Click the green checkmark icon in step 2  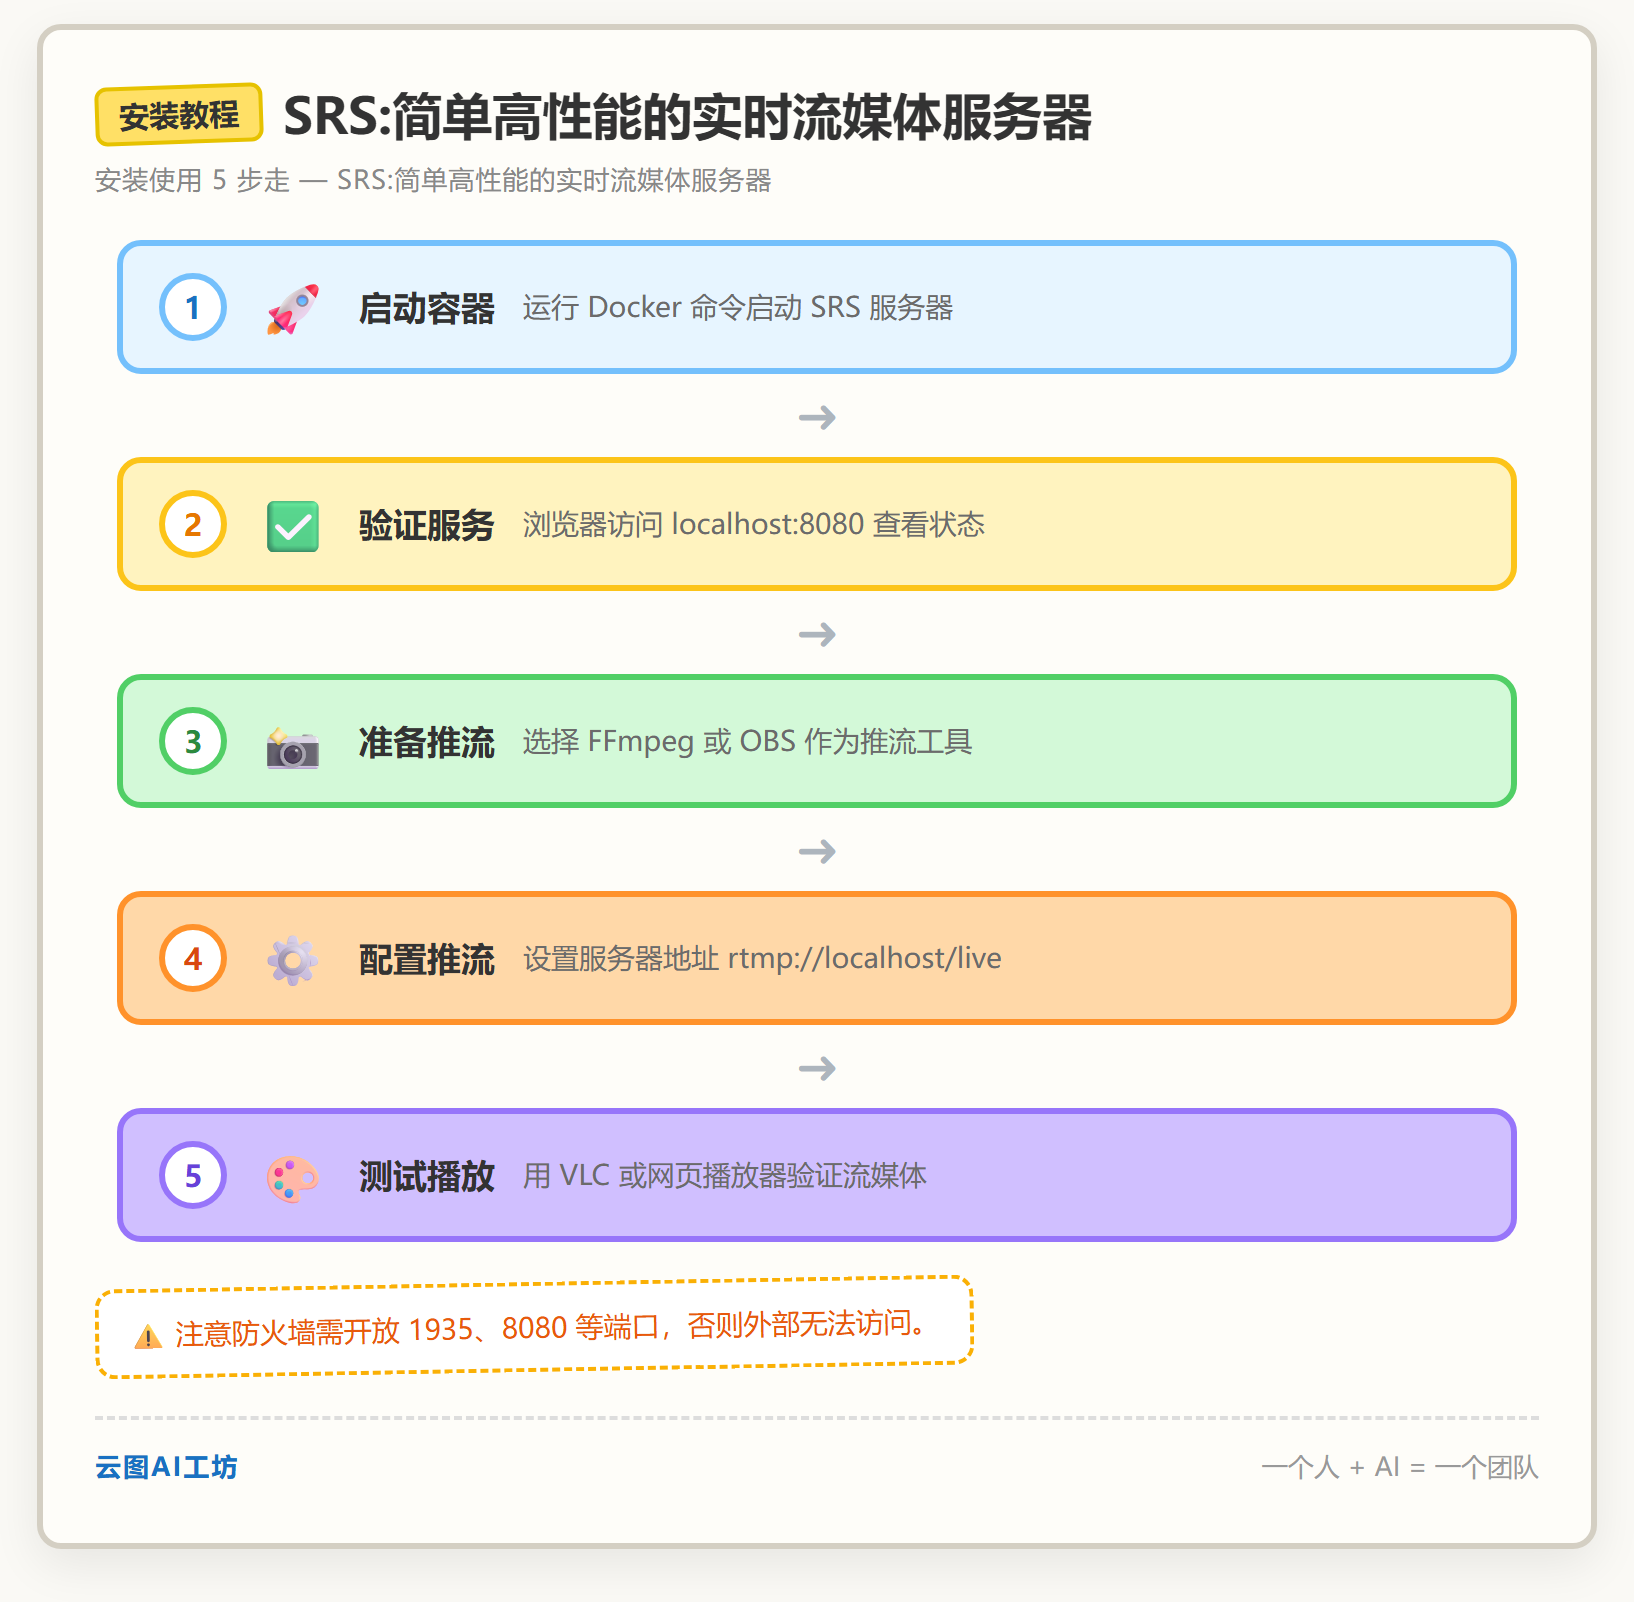pyautogui.click(x=293, y=526)
